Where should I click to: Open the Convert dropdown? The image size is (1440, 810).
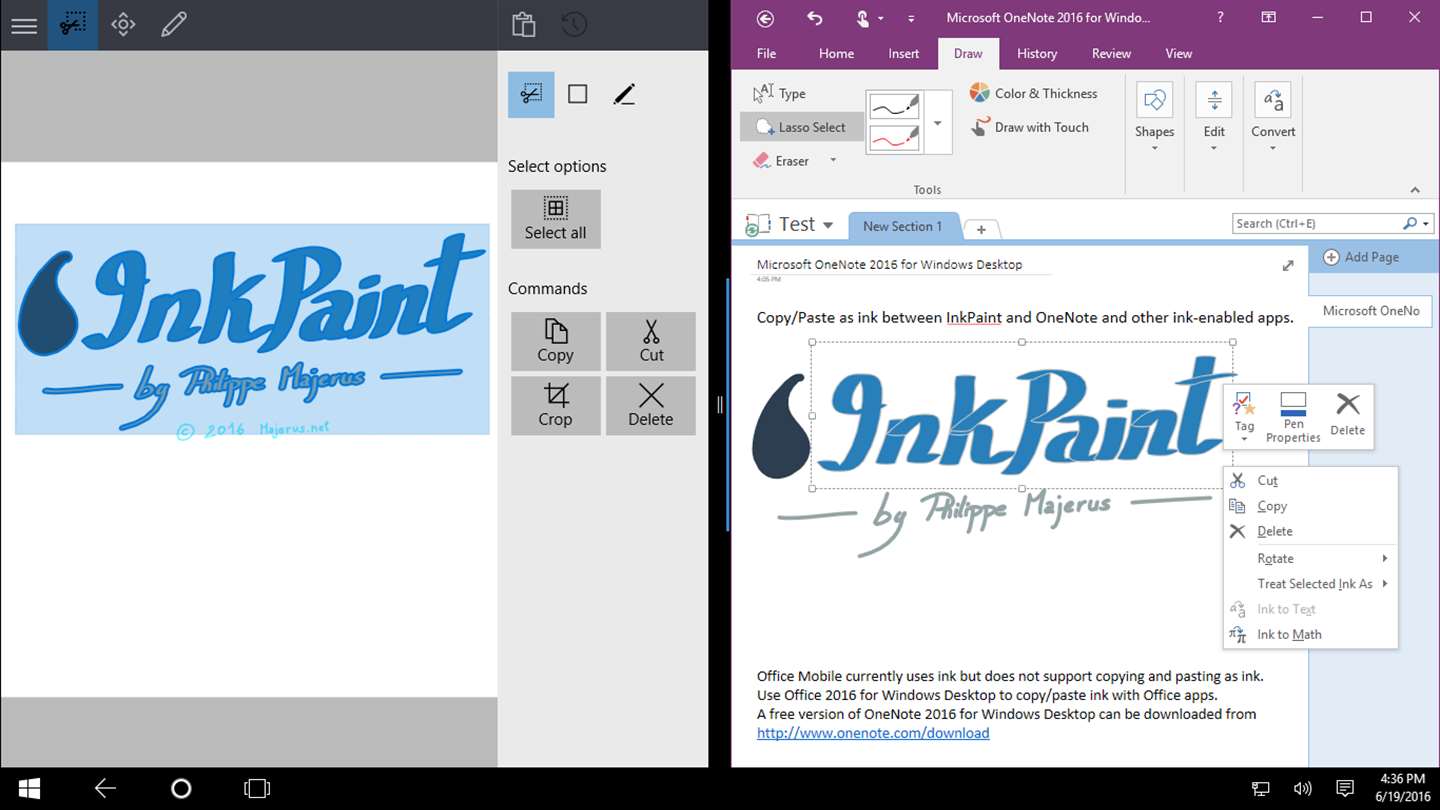tap(1273, 117)
